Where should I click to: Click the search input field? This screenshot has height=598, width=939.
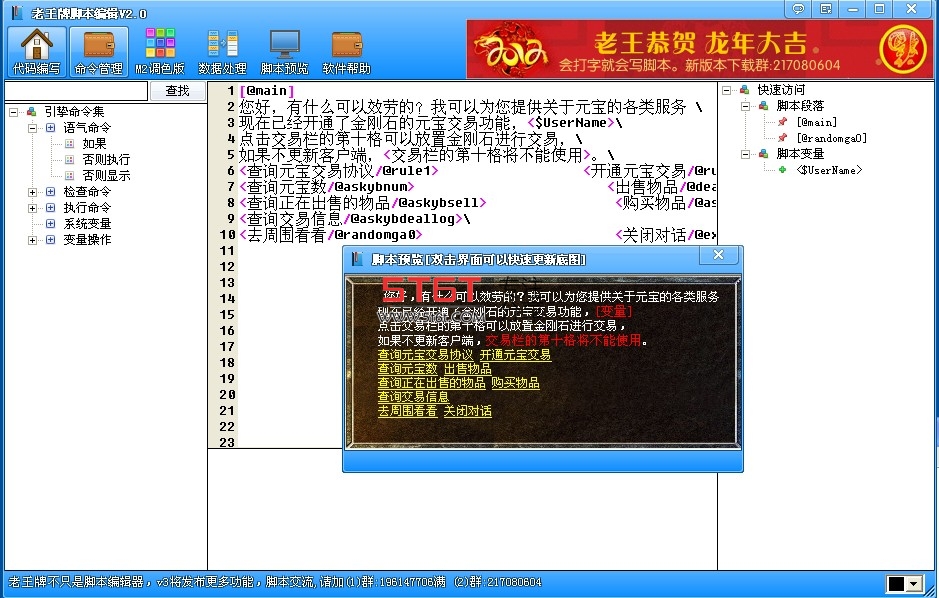(76, 91)
